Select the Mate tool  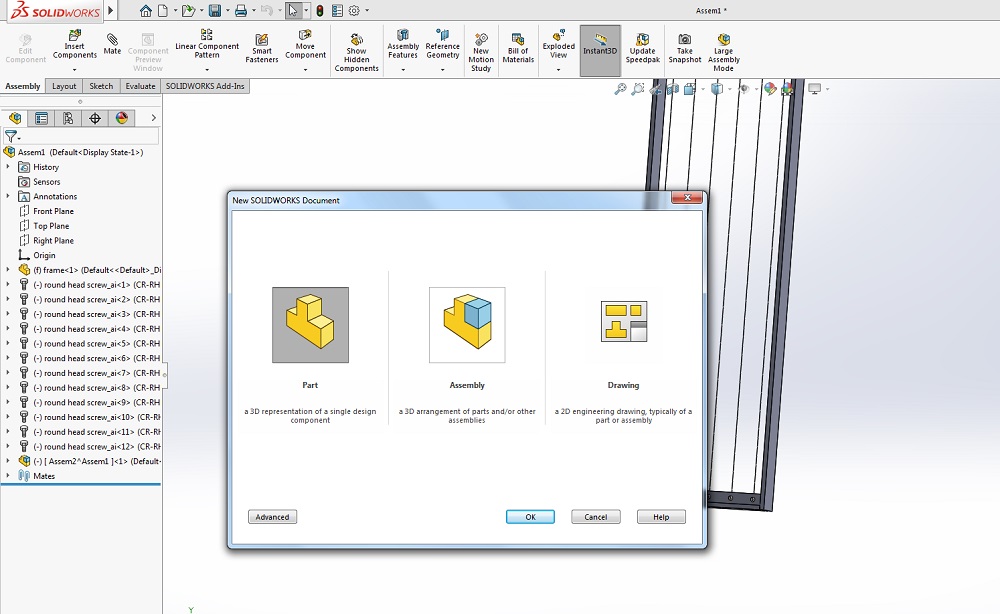112,44
